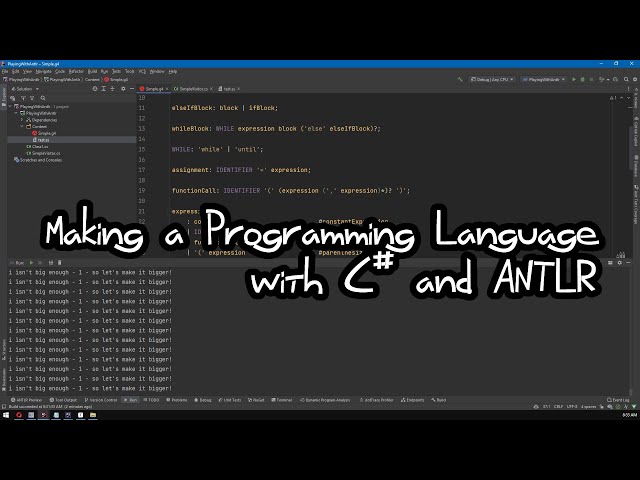Viewport: 640px width, 480px height.
Task: Collapse the PlayingWithAntlr solution root node
Action: click(x=11, y=107)
